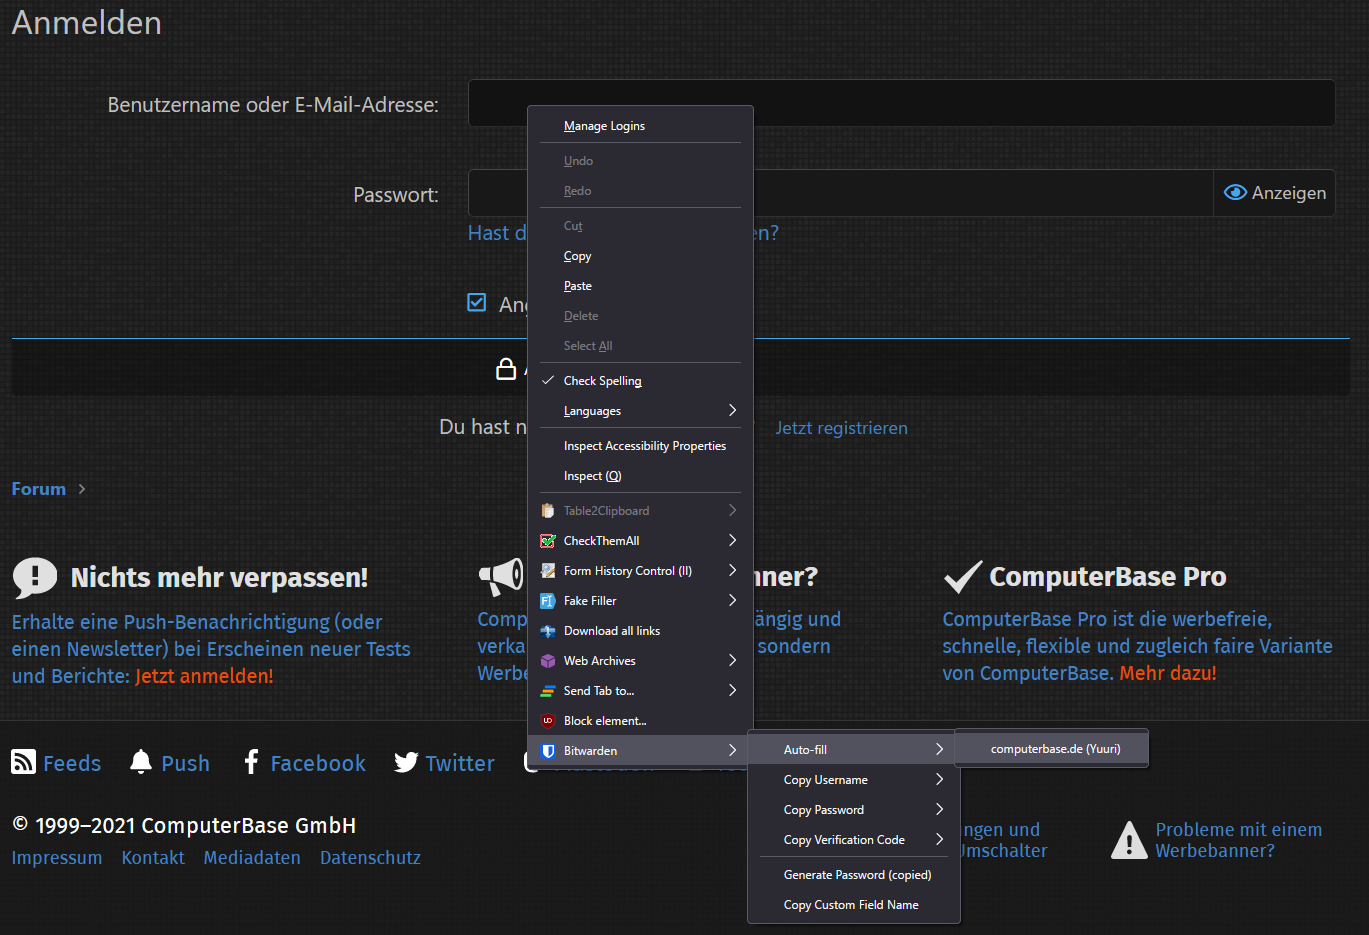Click the Fake Filler extension icon
This screenshot has height=935, width=1369.
tap(548, 601)
